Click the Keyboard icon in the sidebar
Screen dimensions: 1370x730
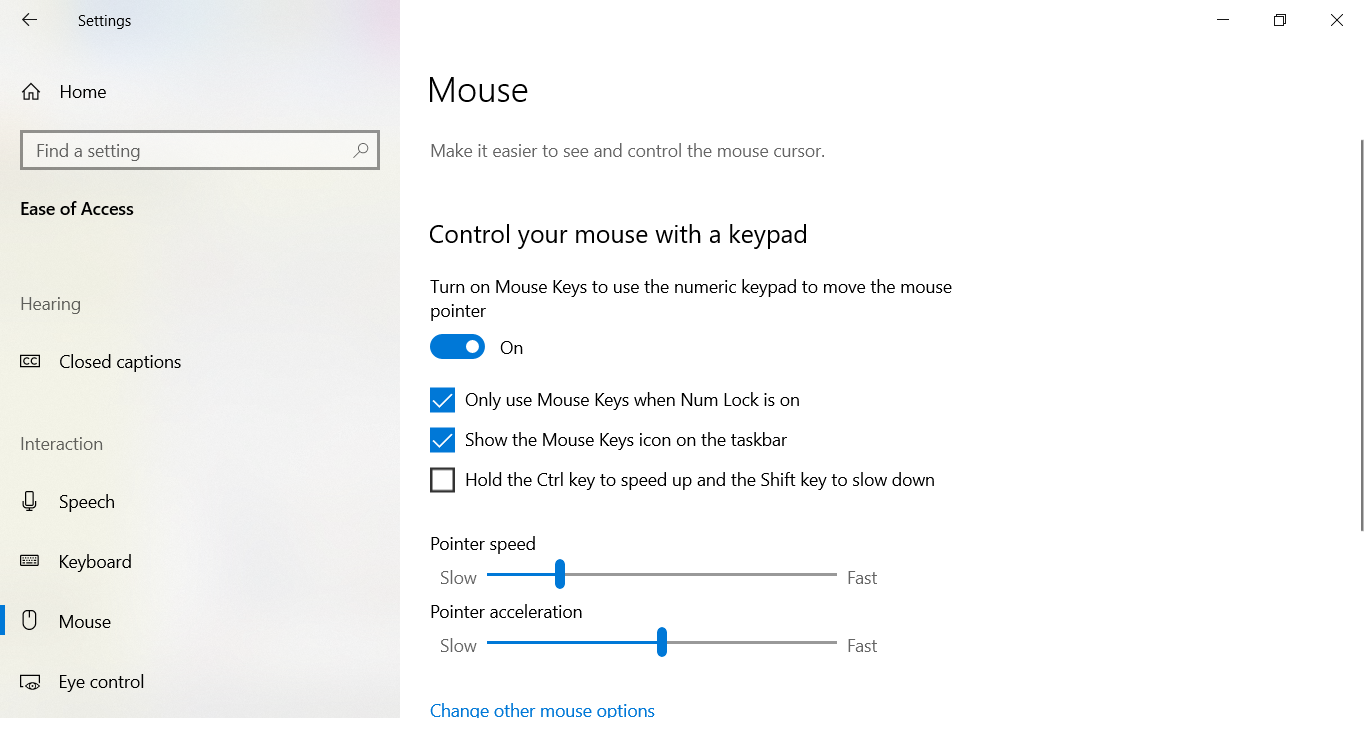coord(31,561)
